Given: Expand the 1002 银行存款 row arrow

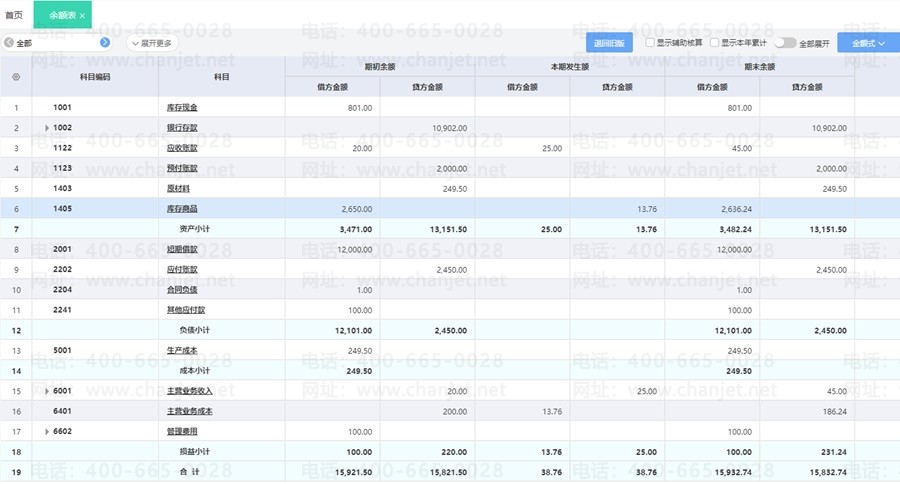Looking at the screenshot, I should coord(46,128).
